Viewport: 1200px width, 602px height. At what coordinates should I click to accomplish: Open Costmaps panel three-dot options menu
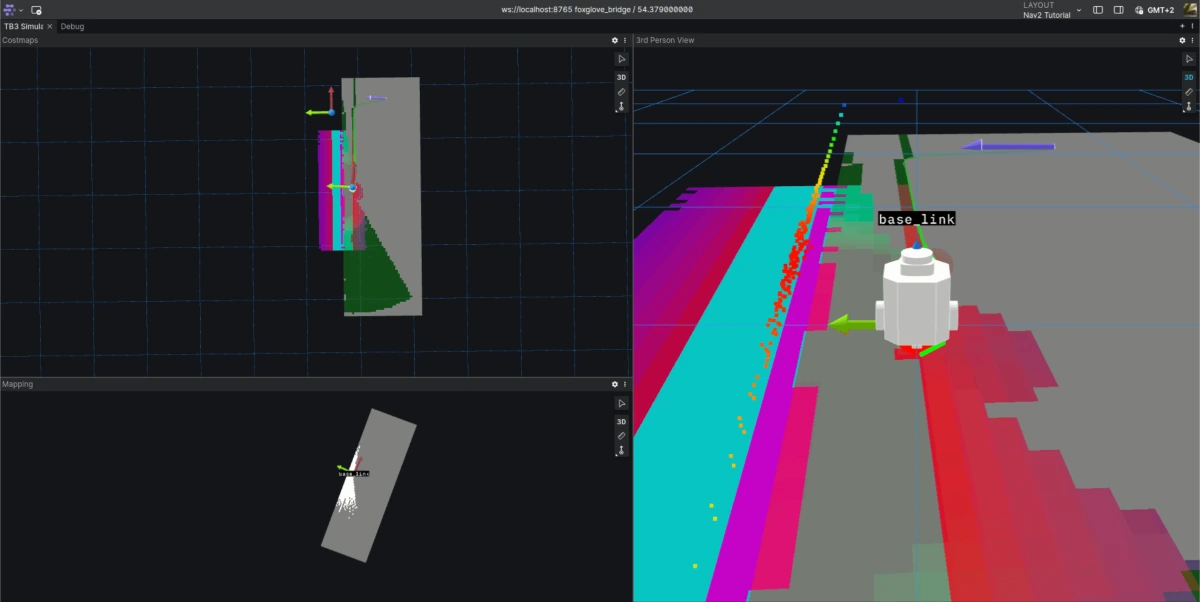[x=626, y=40]
